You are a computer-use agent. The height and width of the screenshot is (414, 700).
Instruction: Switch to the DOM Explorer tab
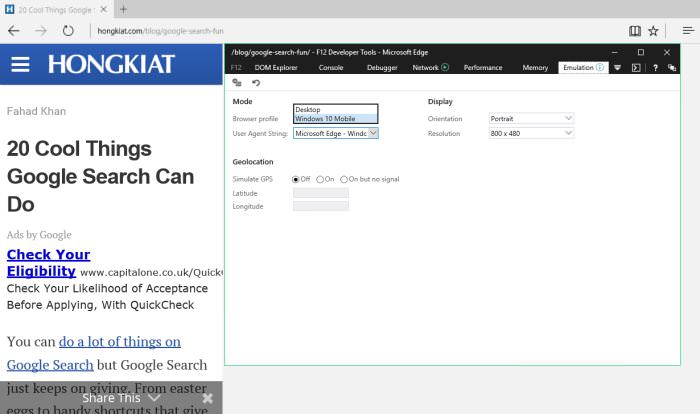point(276,67)
